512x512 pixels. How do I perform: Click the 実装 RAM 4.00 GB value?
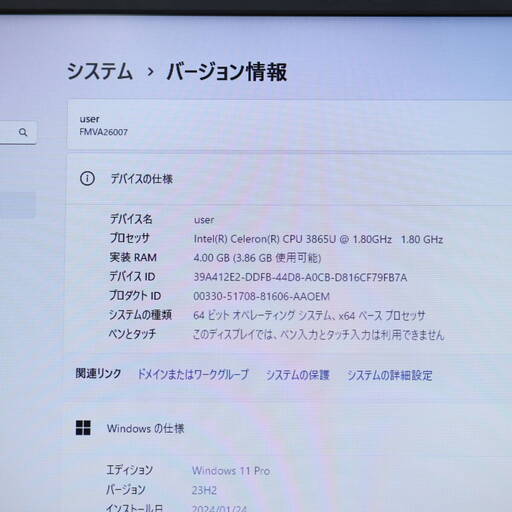tap(257, 258)
